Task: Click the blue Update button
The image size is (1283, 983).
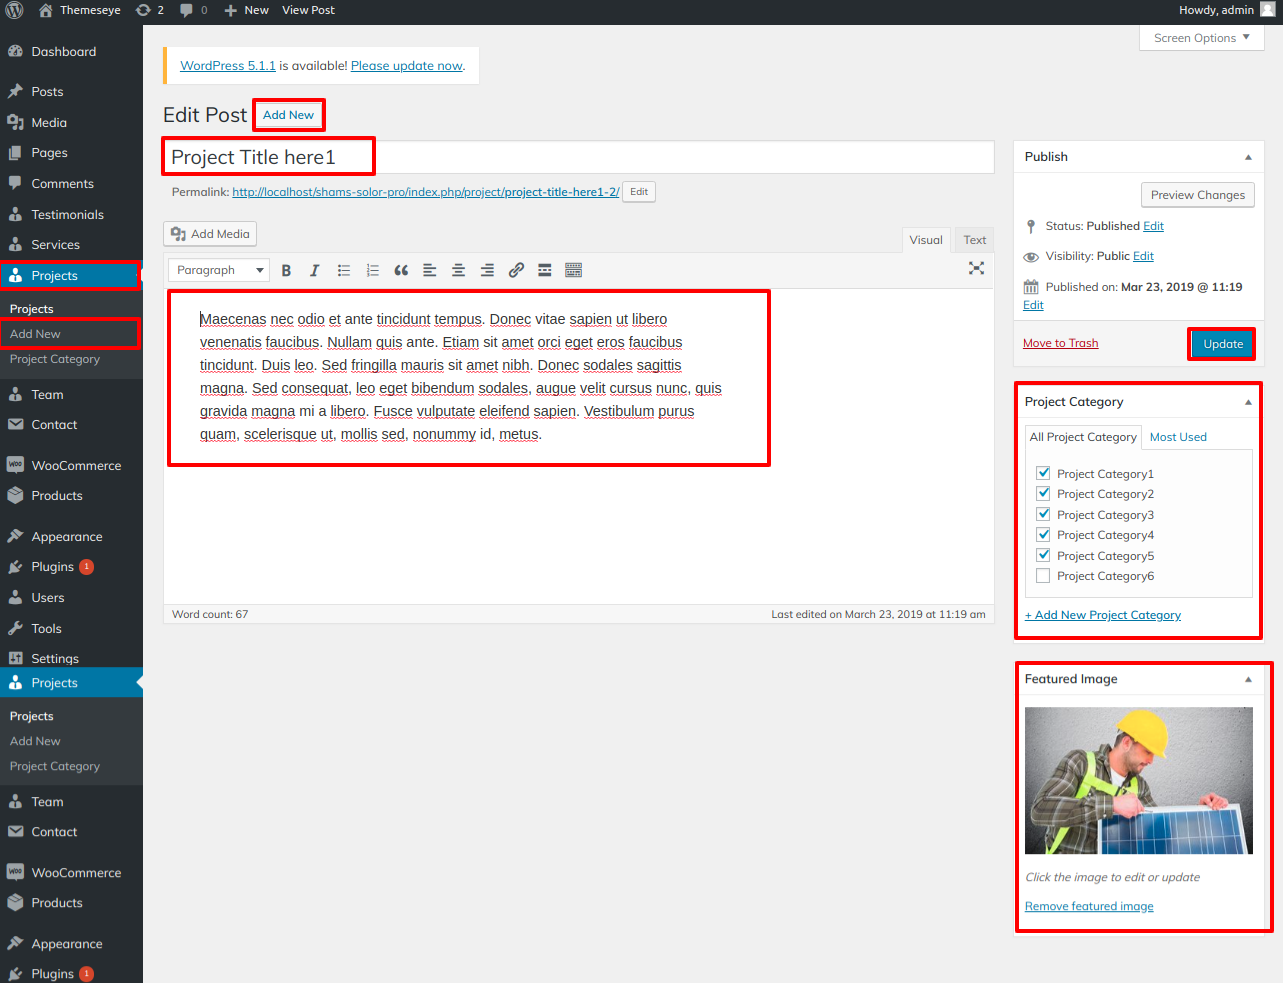Action: [x=1222, y=344]
